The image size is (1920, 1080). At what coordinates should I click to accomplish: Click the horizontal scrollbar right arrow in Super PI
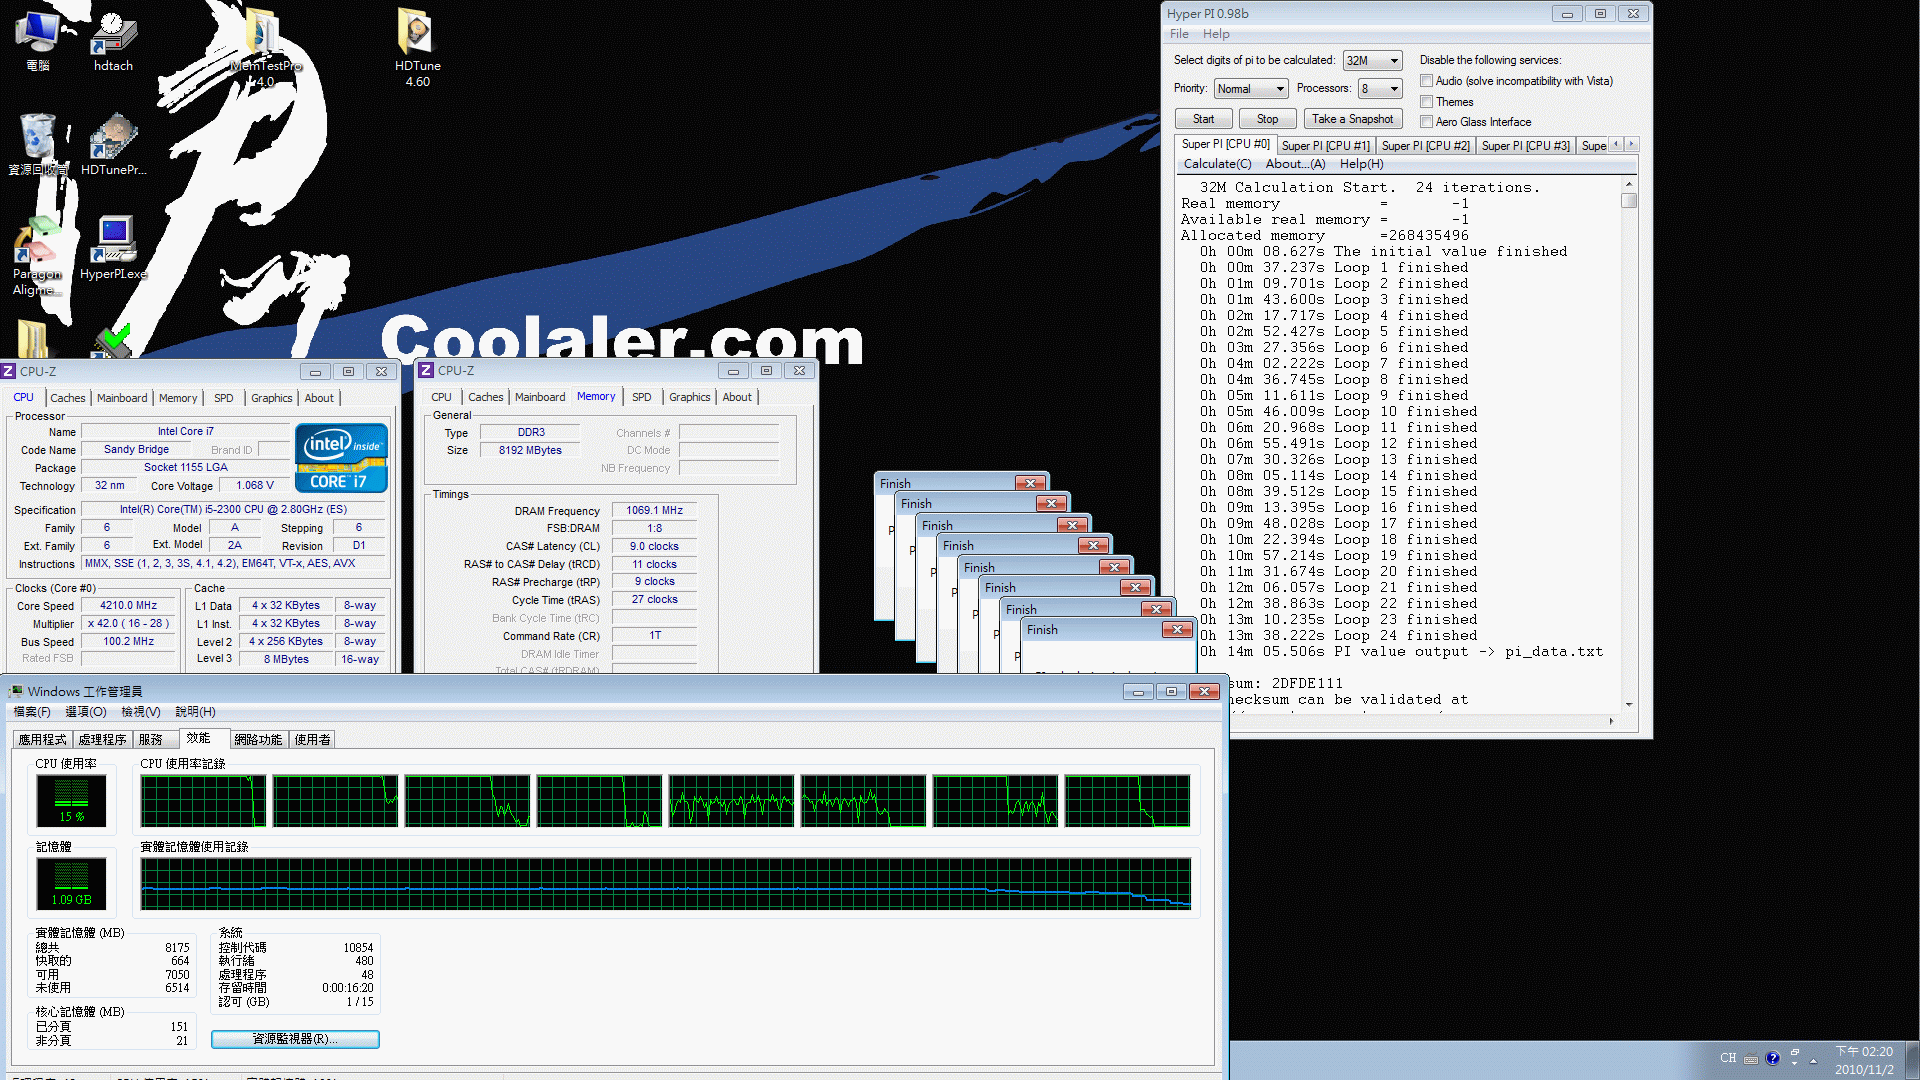1611,720
